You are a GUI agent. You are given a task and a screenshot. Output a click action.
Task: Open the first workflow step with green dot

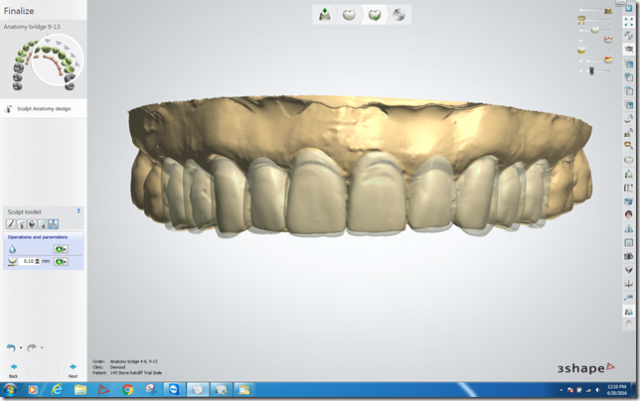[325, 15]
